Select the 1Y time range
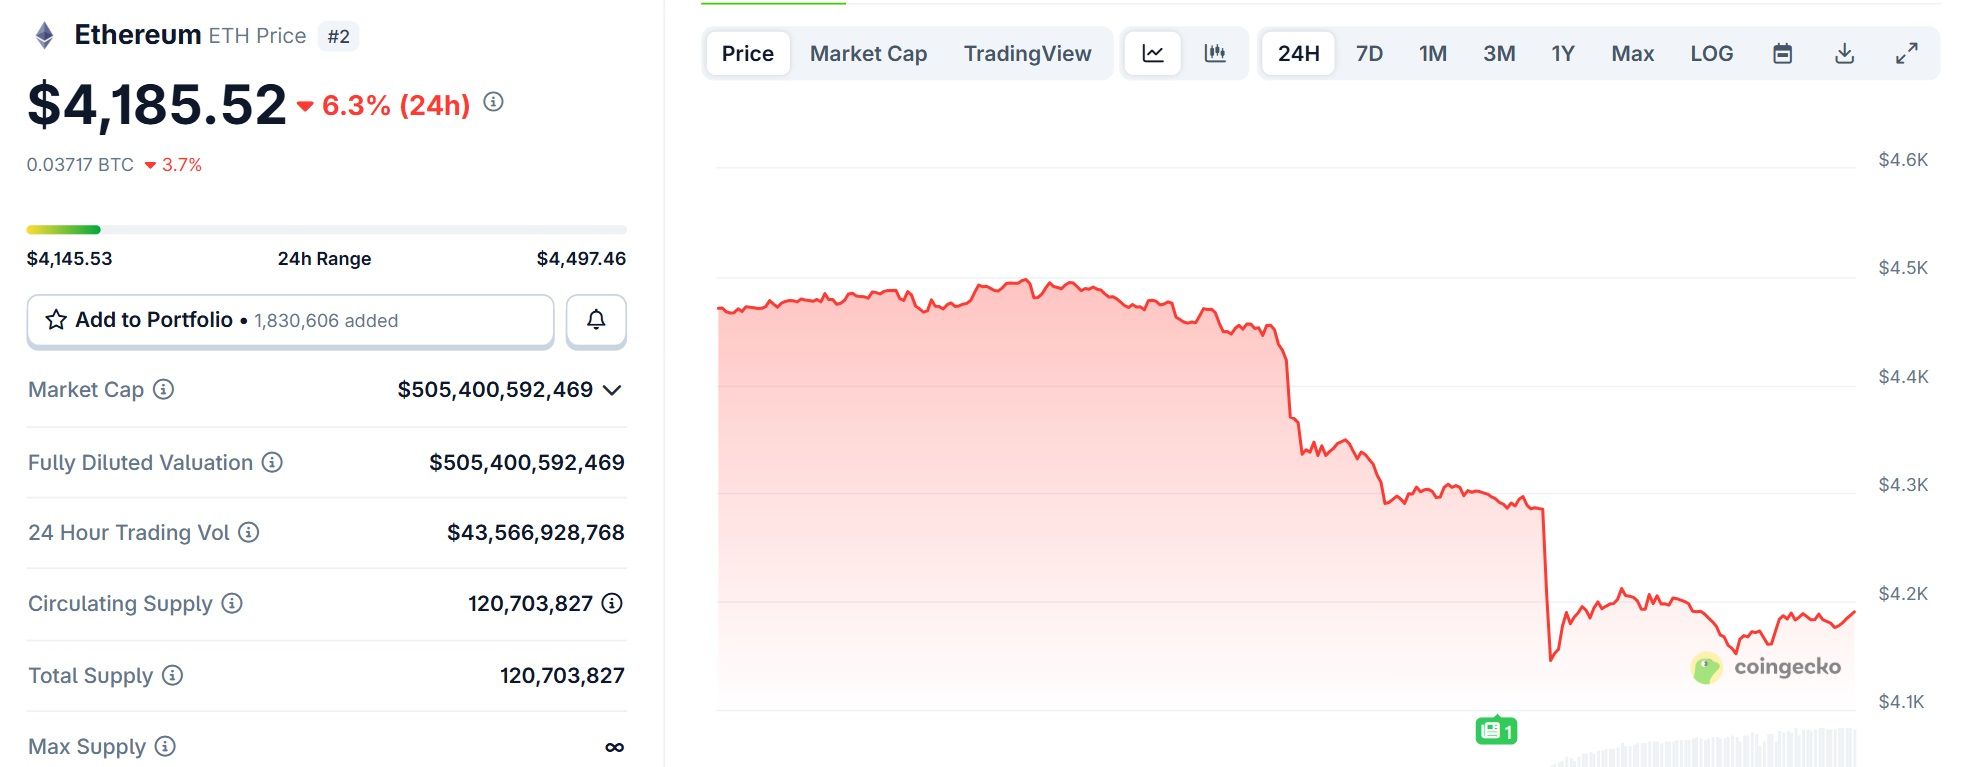Screen dimensions: 1961x767 coord(1563,54)
